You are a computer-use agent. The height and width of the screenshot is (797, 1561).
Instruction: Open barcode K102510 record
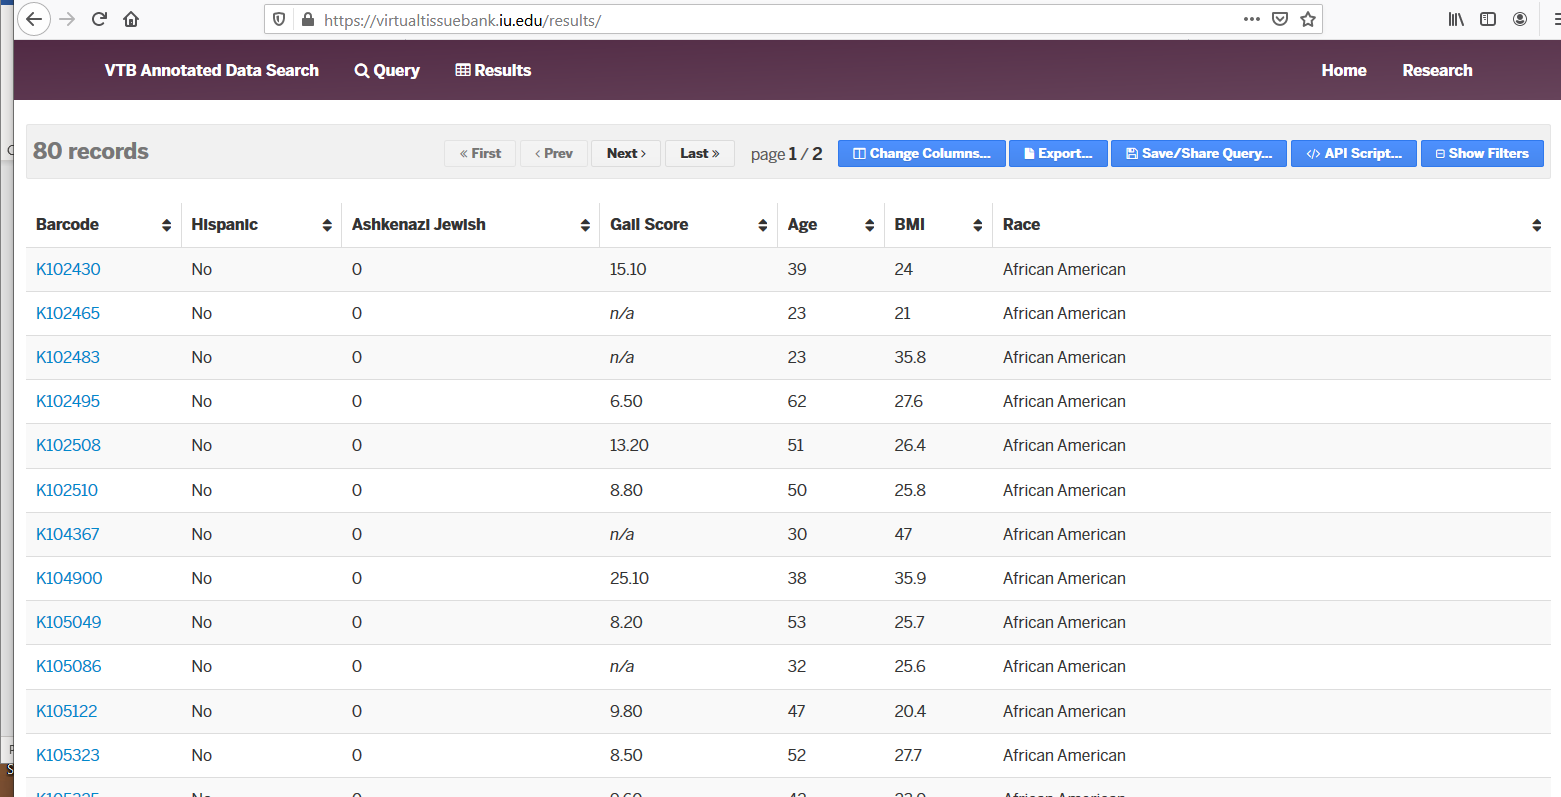coord(67,490)
